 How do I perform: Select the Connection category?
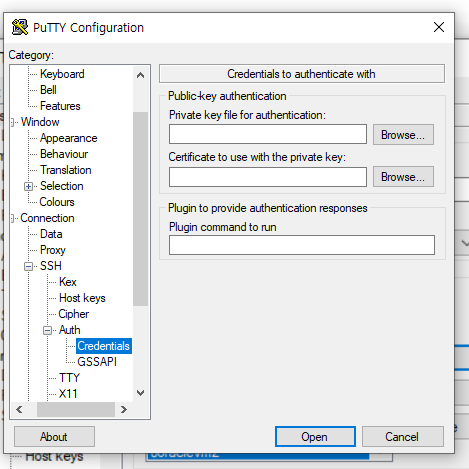click(47, 218)
